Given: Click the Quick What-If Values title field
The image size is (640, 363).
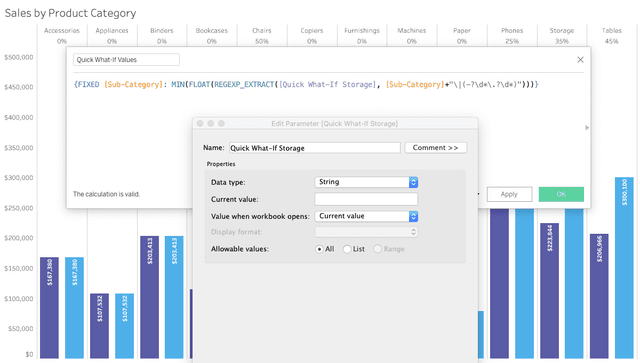Looking at the screenshot, I should tap(126, 60).
